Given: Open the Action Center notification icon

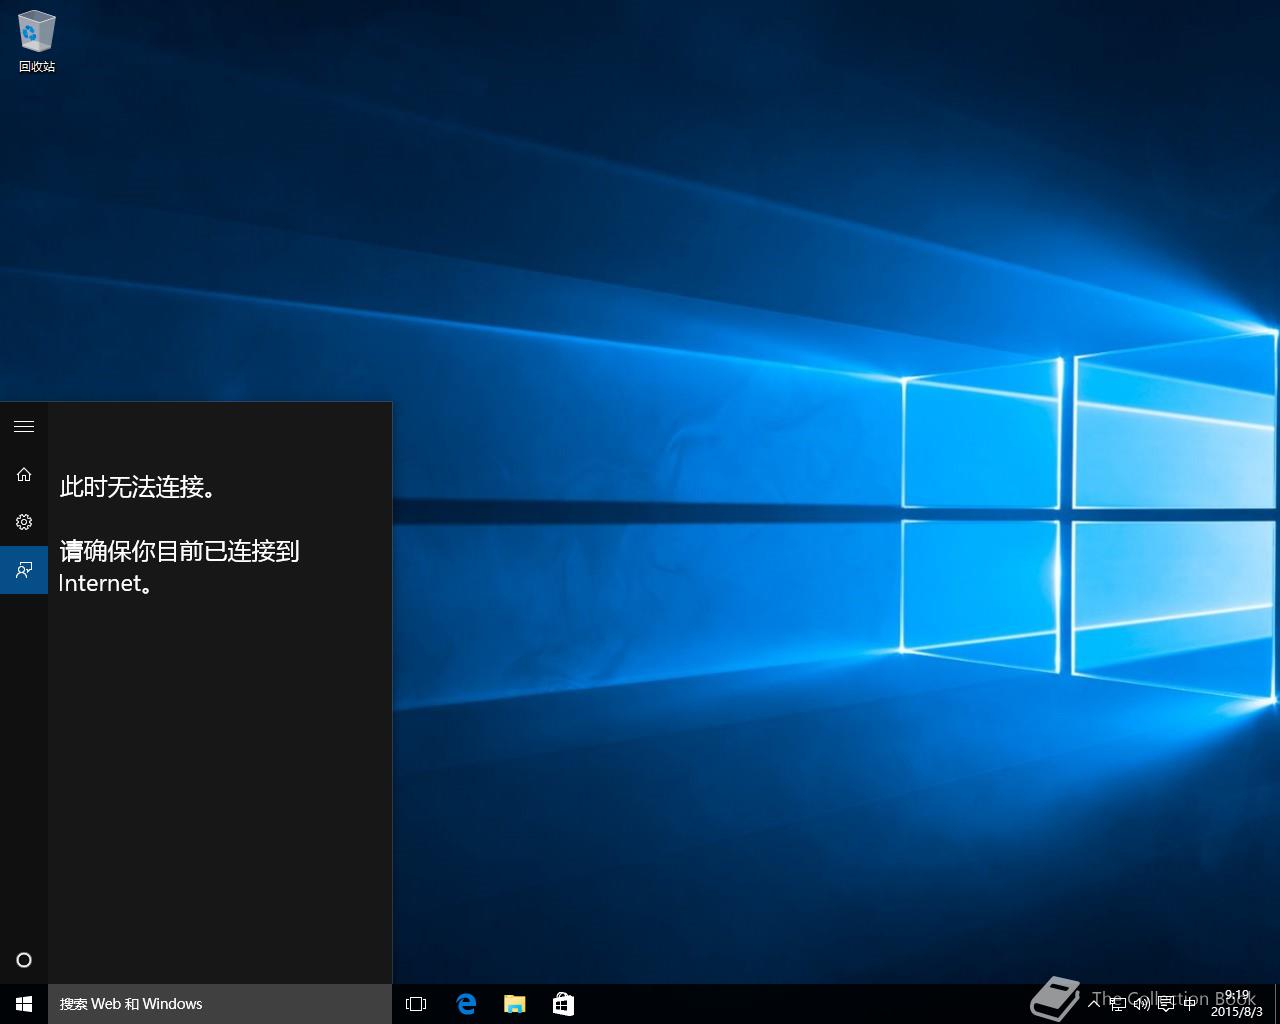Looking at the screenshot, I should click(1165, 1004).
